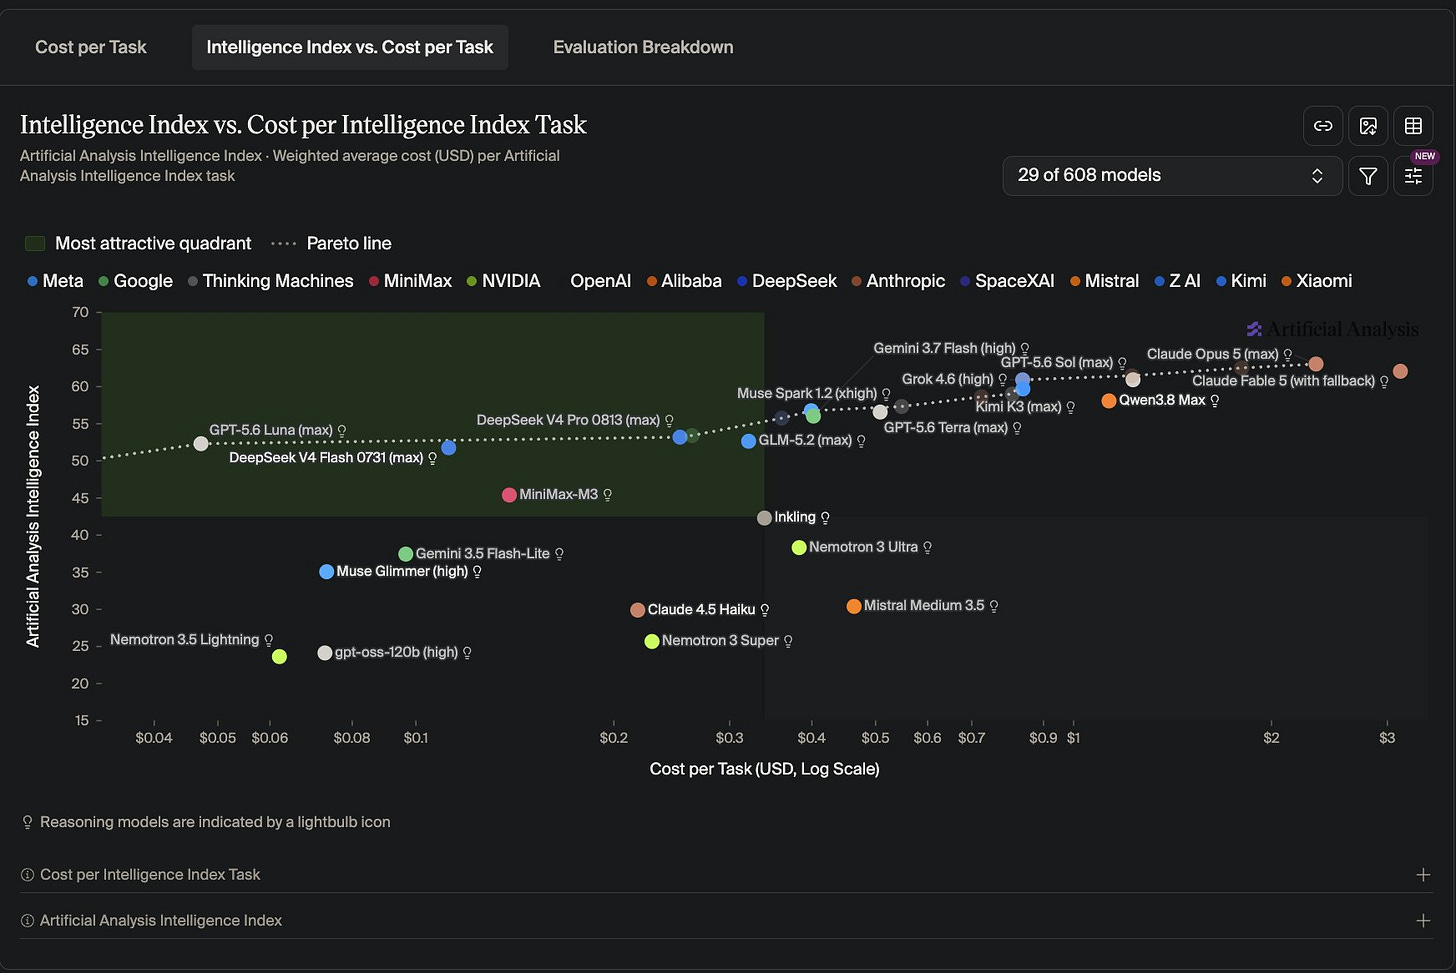
Task: Click the lightbulb next to DeepSeek V4 Pro 0813
Action: point(669,421)
